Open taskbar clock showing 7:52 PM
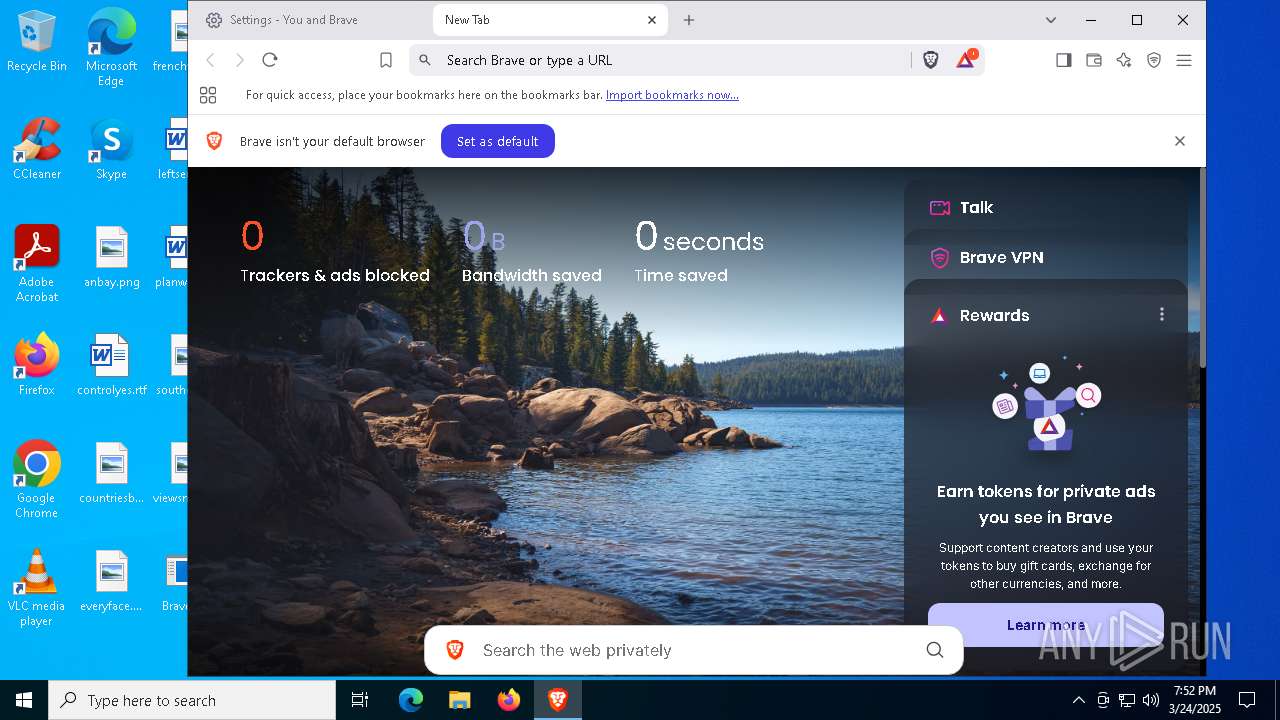1280x720 pixels. click(1195, 700)
